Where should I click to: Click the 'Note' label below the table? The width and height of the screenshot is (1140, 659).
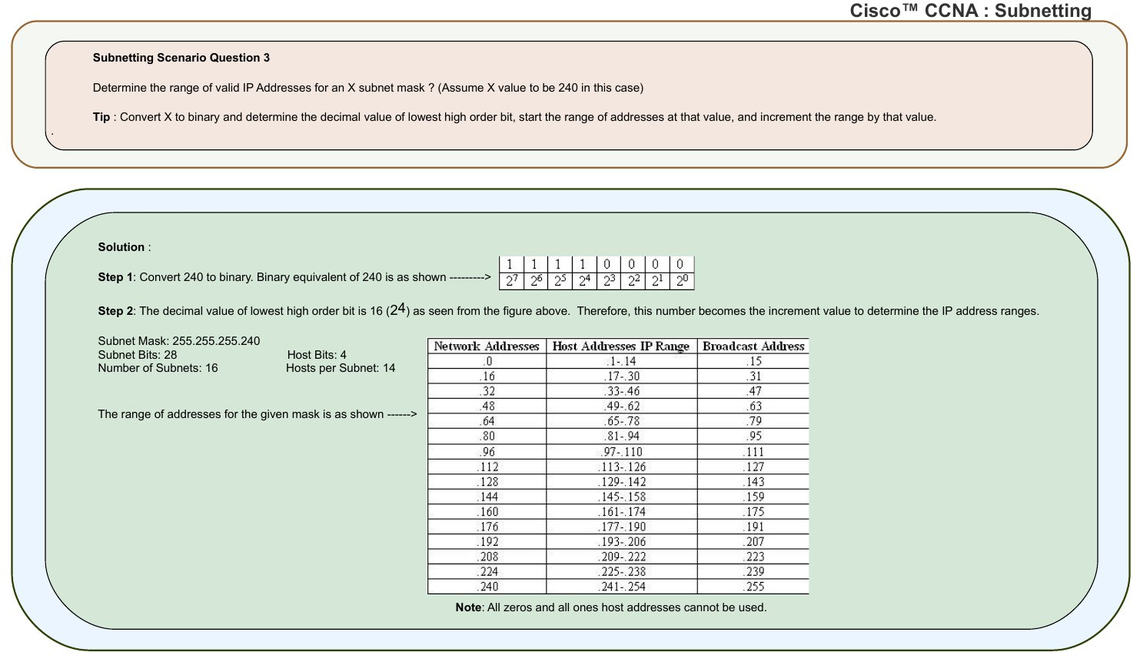coord(468,607)
